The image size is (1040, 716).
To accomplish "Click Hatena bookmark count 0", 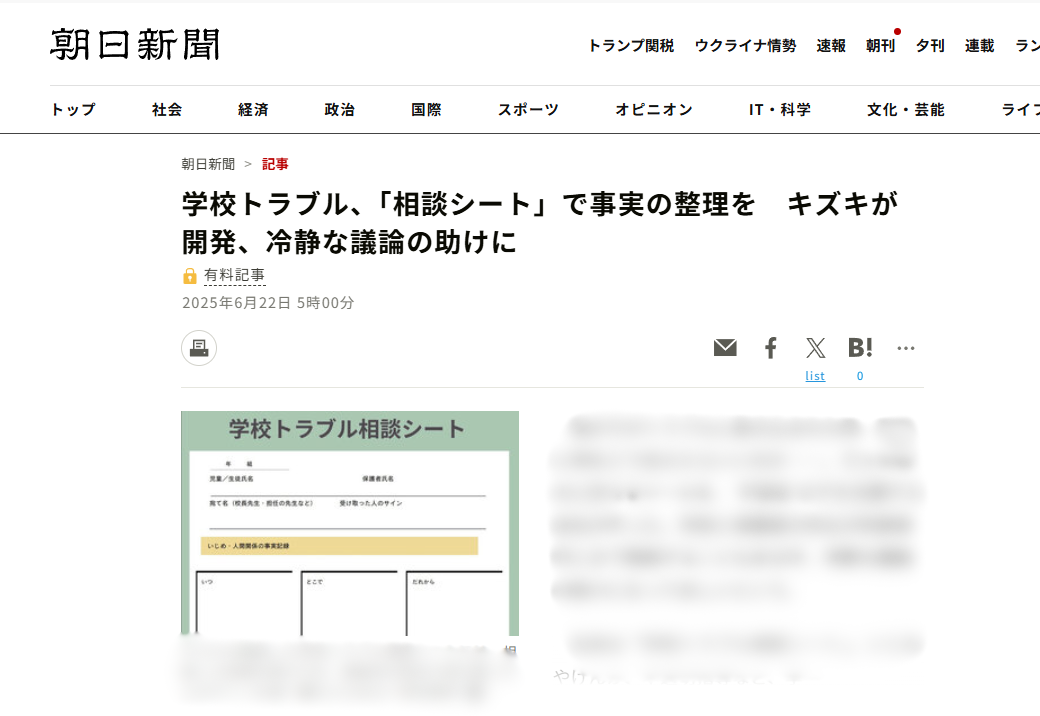I will point(860,376).
